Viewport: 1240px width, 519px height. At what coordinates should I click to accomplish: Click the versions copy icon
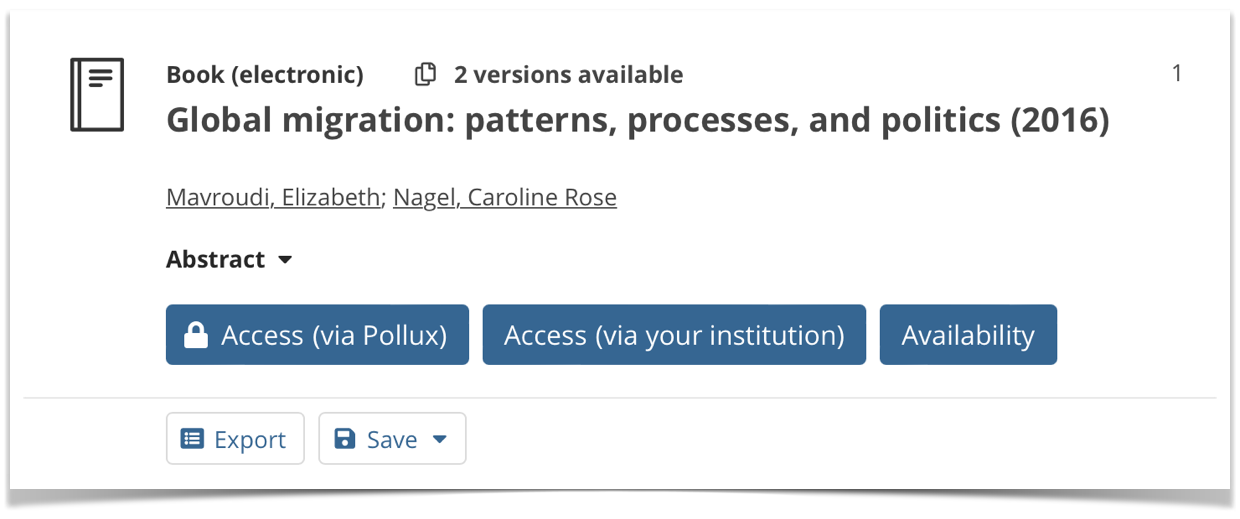click(426, 75)
